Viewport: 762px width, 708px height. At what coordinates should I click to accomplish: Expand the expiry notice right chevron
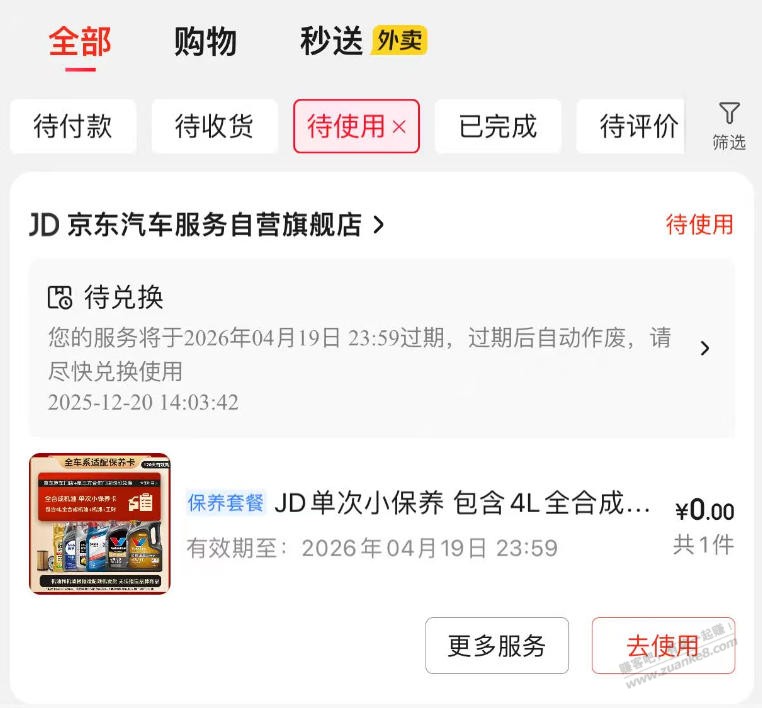tap(705, 348)
